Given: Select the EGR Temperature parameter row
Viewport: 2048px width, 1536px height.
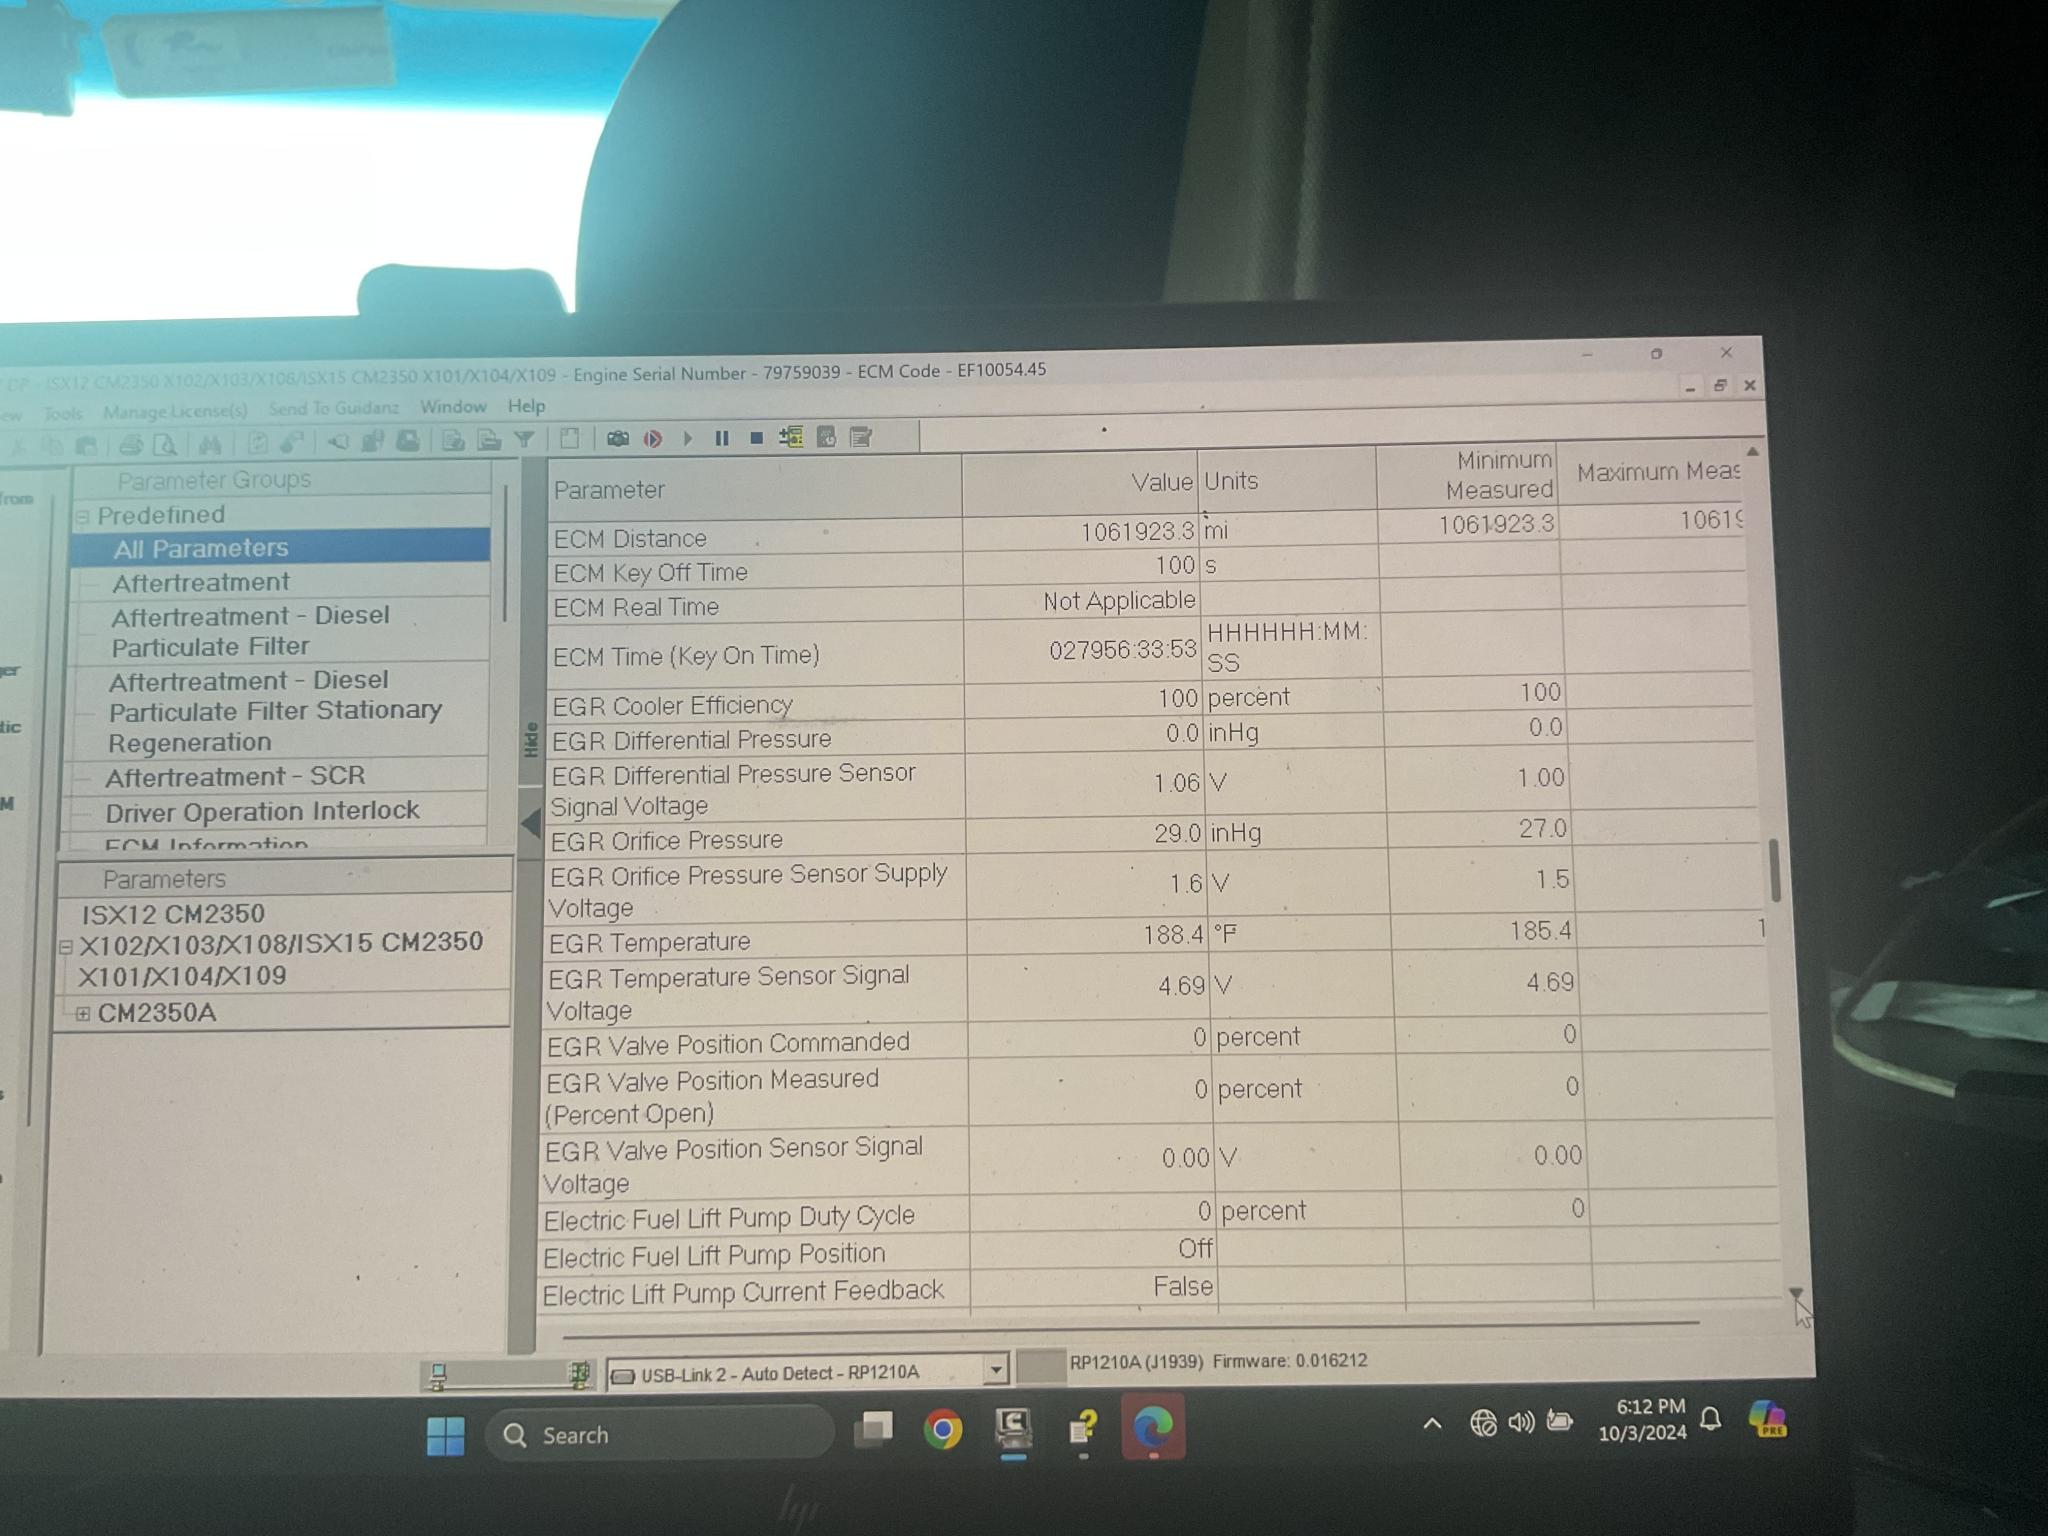Looking at the screenshot, I should coord(1155,936).
